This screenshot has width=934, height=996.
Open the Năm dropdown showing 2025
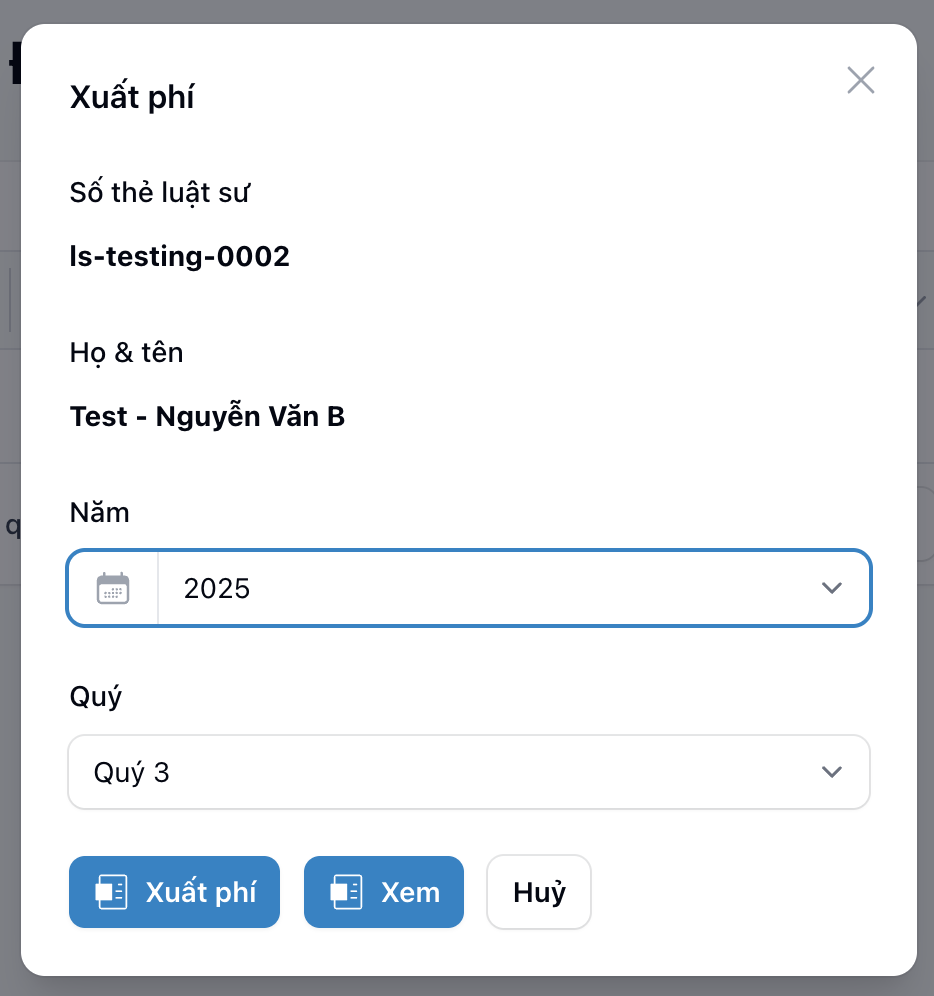click(x=468, y=588)
